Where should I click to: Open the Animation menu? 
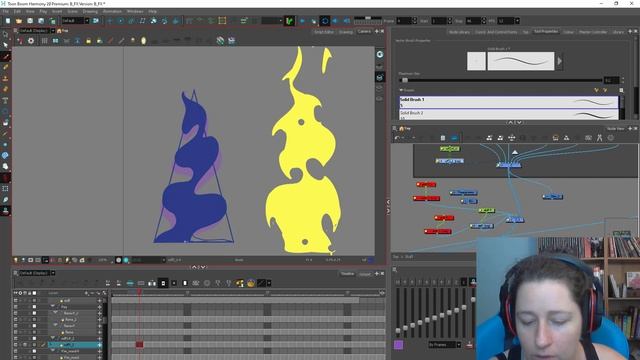click(112, 11)
